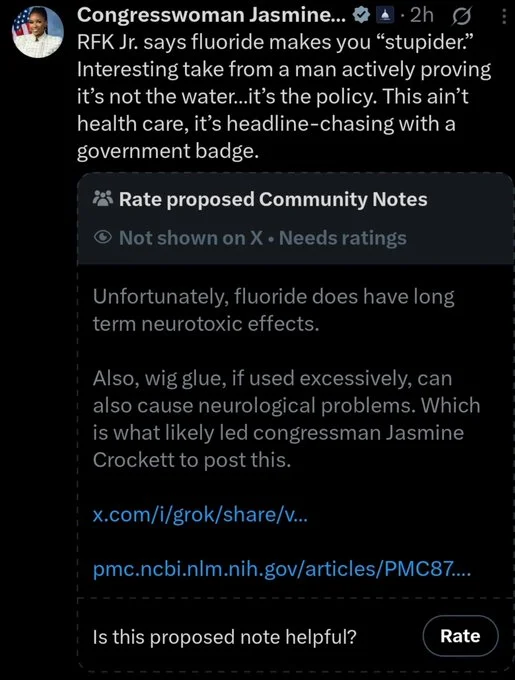Click the blue verified checkmark badge

coord(362,15)
